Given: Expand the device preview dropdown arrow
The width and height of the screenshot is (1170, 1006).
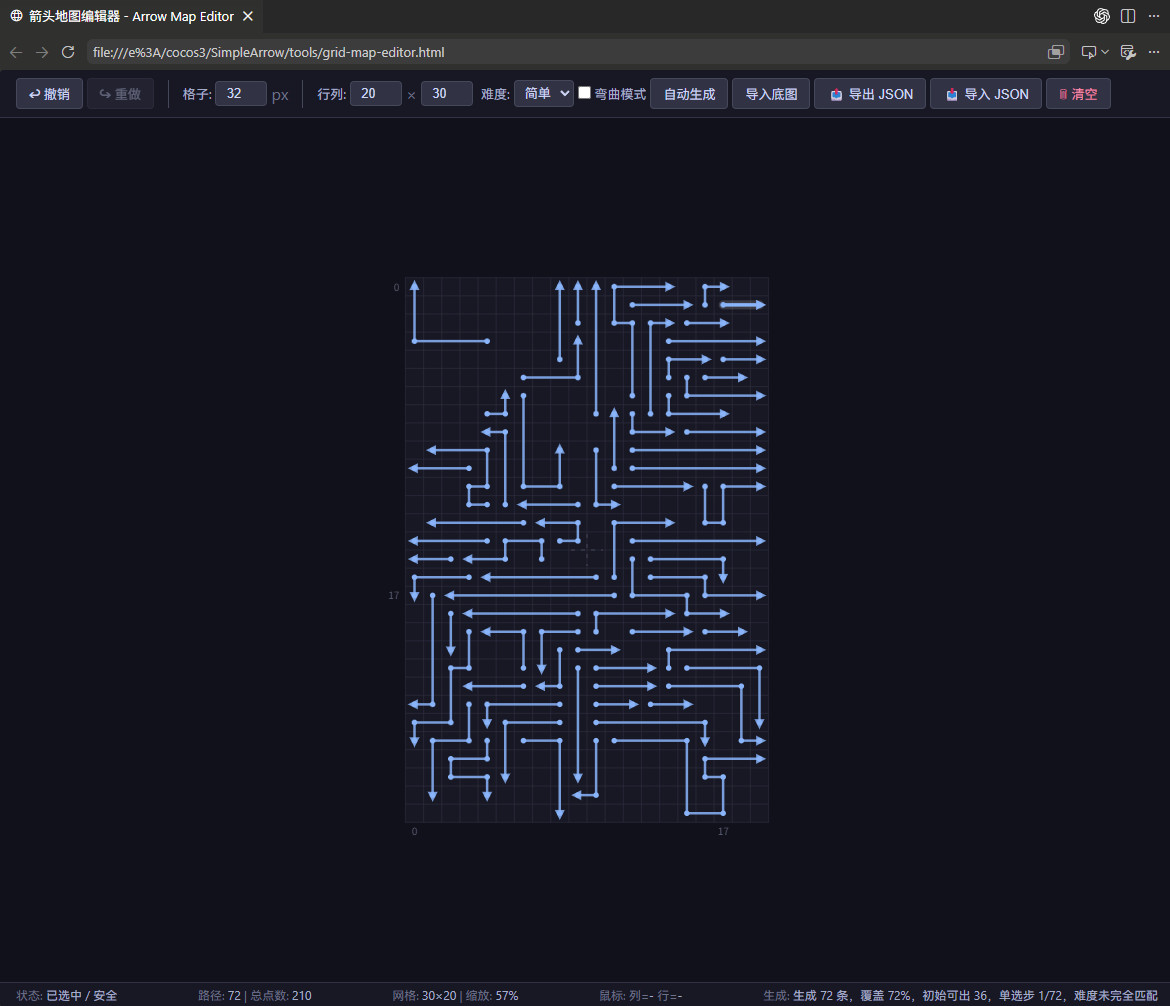Looking at the screenshot, I should click(x=1105, y=51).
